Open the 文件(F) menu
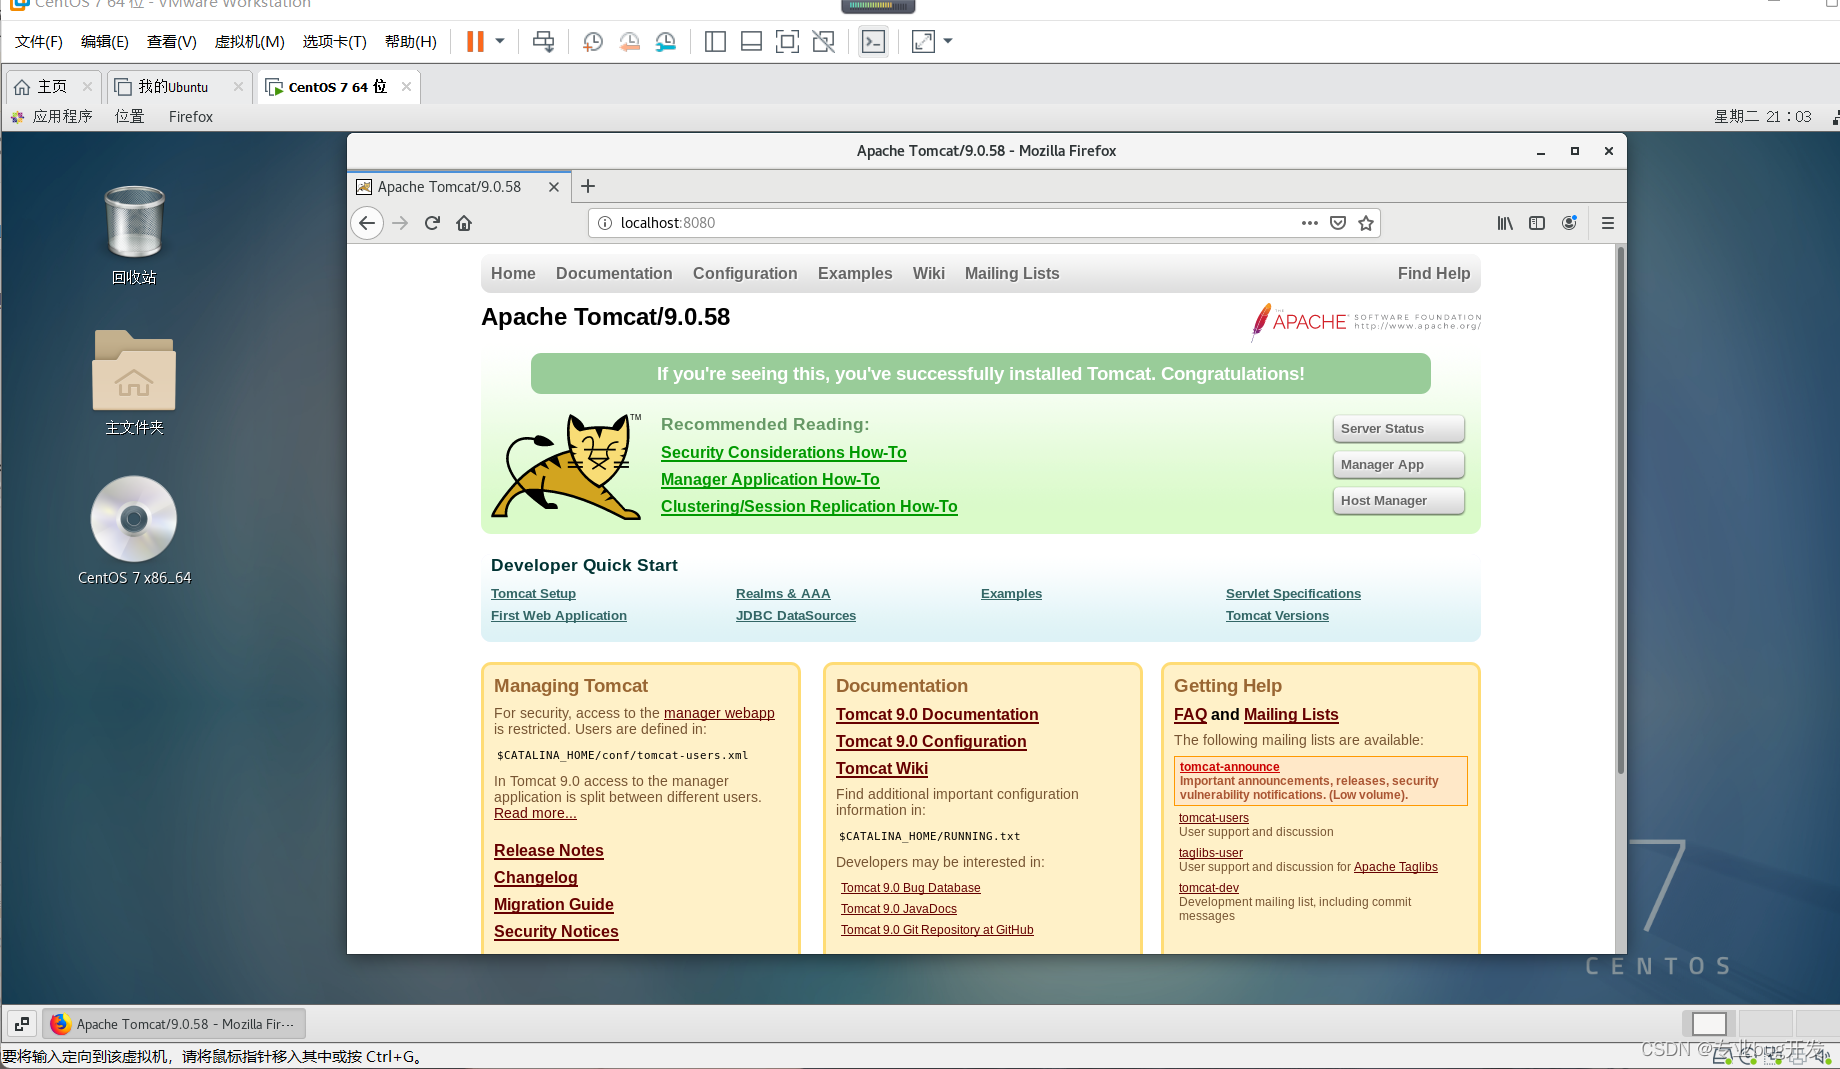This screenshot has height=1069, width=1840. pyautogui.click(x=39, y=42)
